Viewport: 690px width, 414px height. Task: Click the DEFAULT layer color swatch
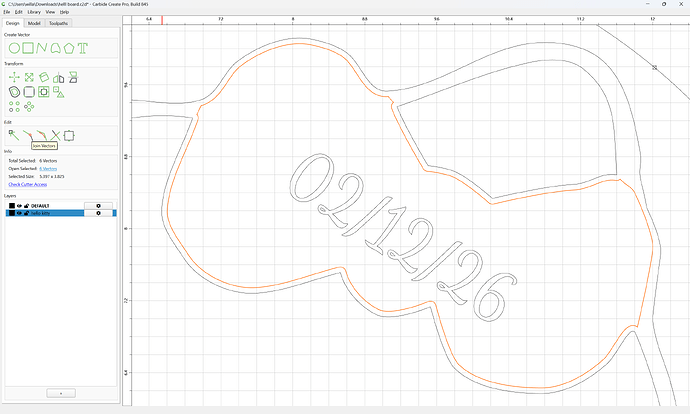point(12,206)
